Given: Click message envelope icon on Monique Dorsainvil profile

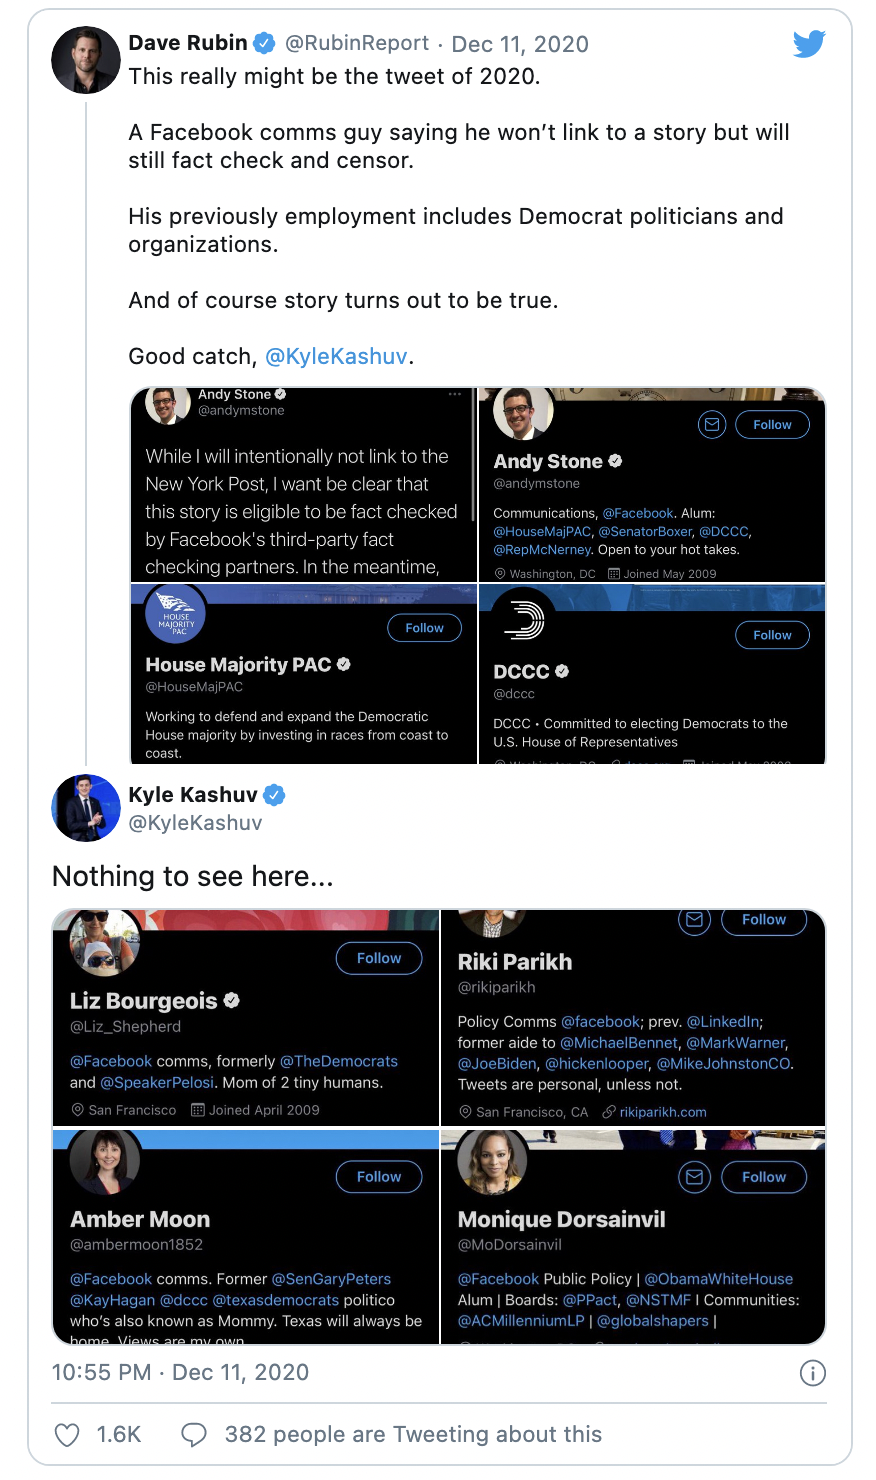Looking at the screenshot, I should [694, 1177].
